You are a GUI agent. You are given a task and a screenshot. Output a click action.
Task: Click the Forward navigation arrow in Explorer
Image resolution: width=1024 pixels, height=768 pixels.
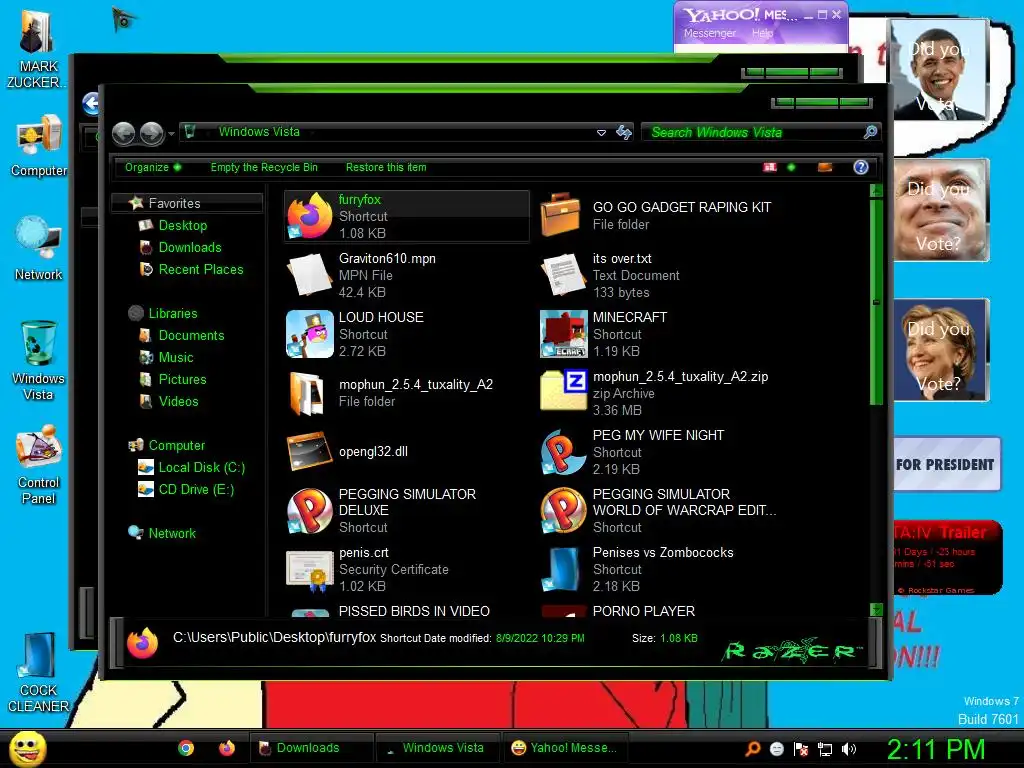click(x=152, y=133)
